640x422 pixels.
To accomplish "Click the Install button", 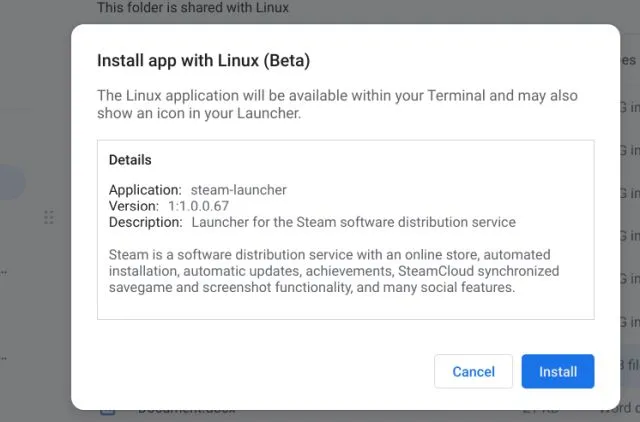I will (x=557, y=371).
